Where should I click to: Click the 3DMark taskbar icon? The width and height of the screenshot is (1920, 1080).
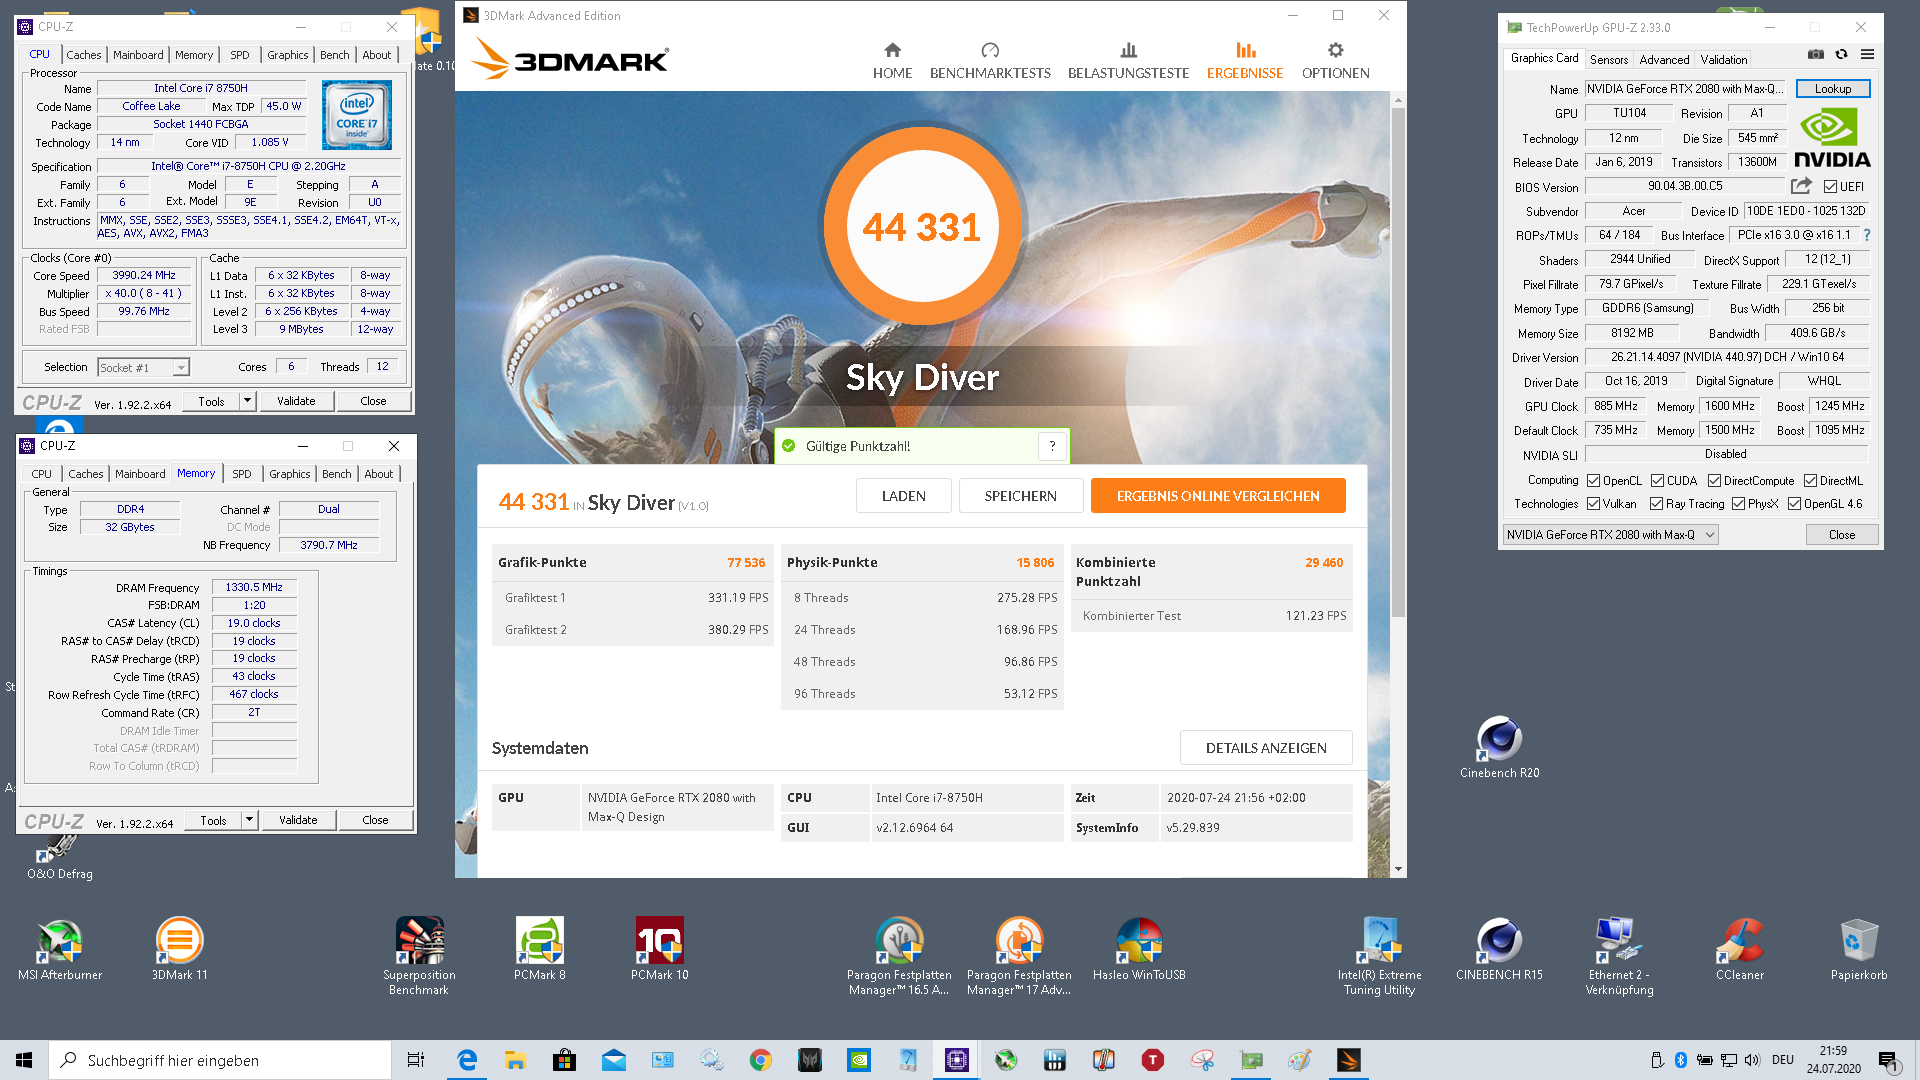point(1349,1060)
